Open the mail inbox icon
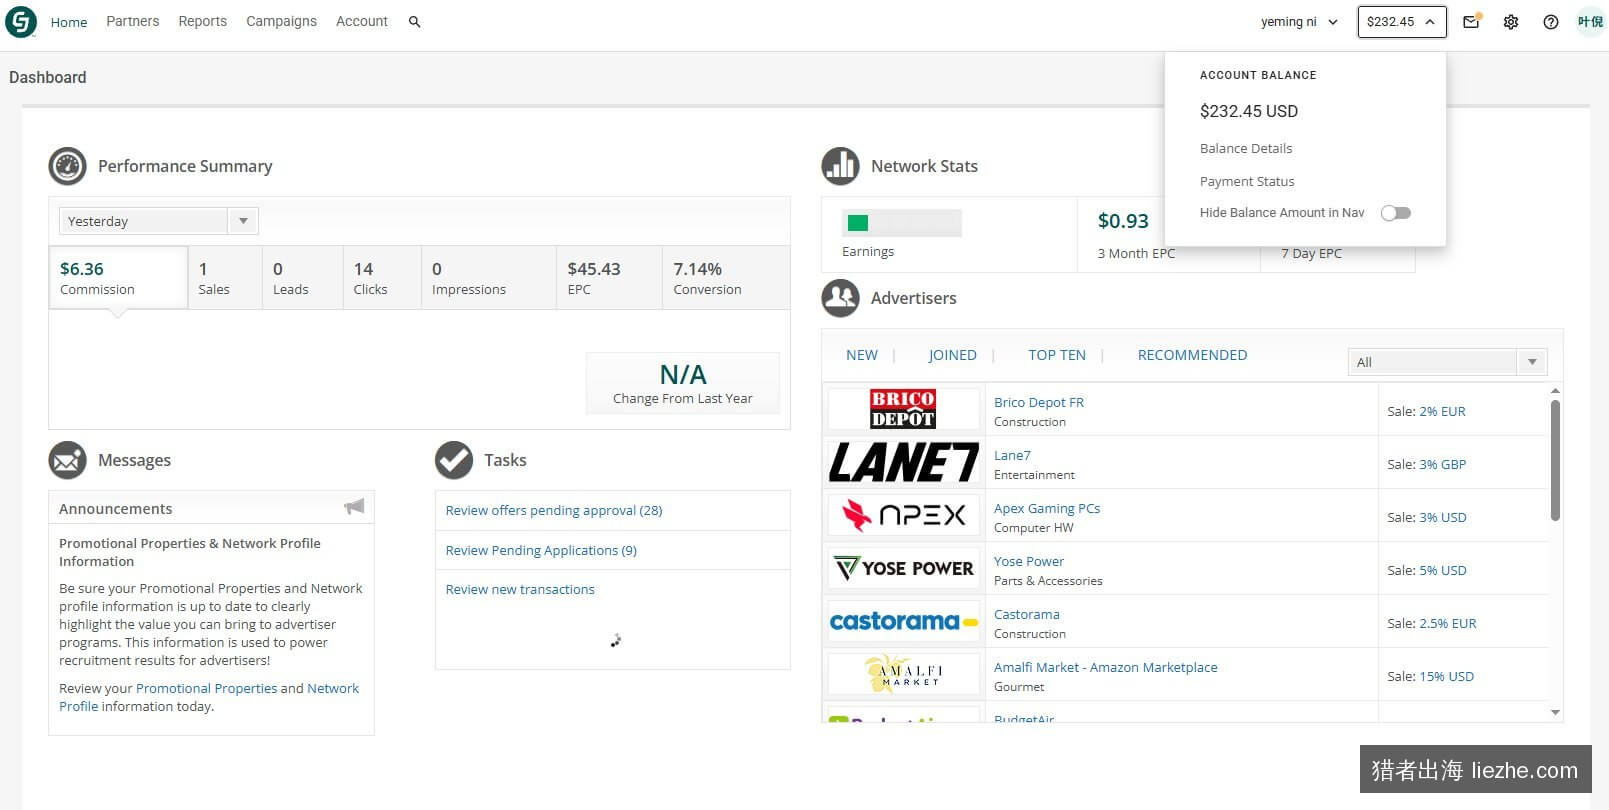Image resolution: width=1609 pixels, height=810 pixels. point(1471,21)
